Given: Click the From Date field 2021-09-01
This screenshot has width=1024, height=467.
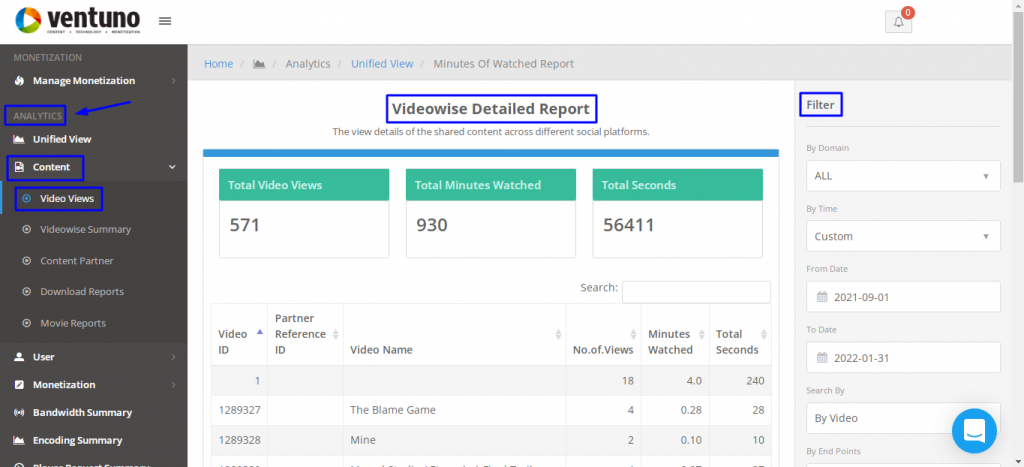Looking at the screenshot, I should [903, 297].
